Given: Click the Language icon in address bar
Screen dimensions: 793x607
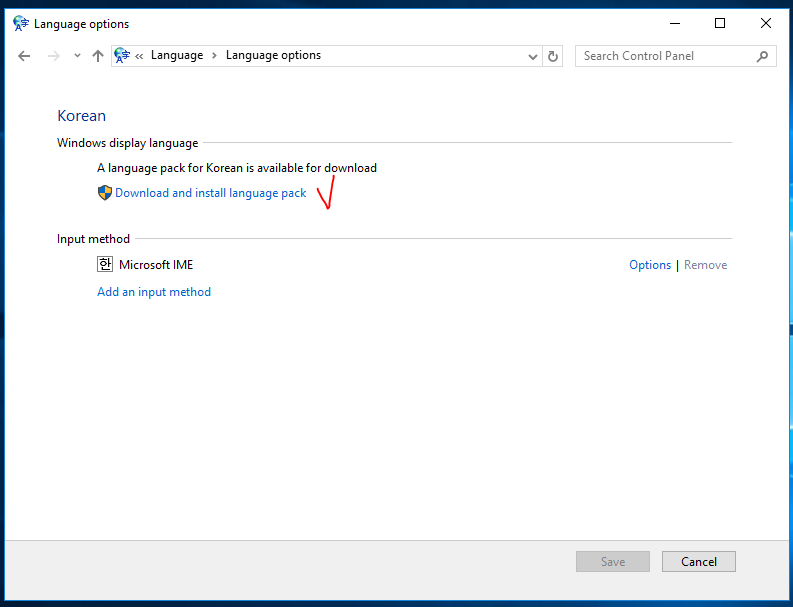Looking at the screenshot, I should pos(122,55).
